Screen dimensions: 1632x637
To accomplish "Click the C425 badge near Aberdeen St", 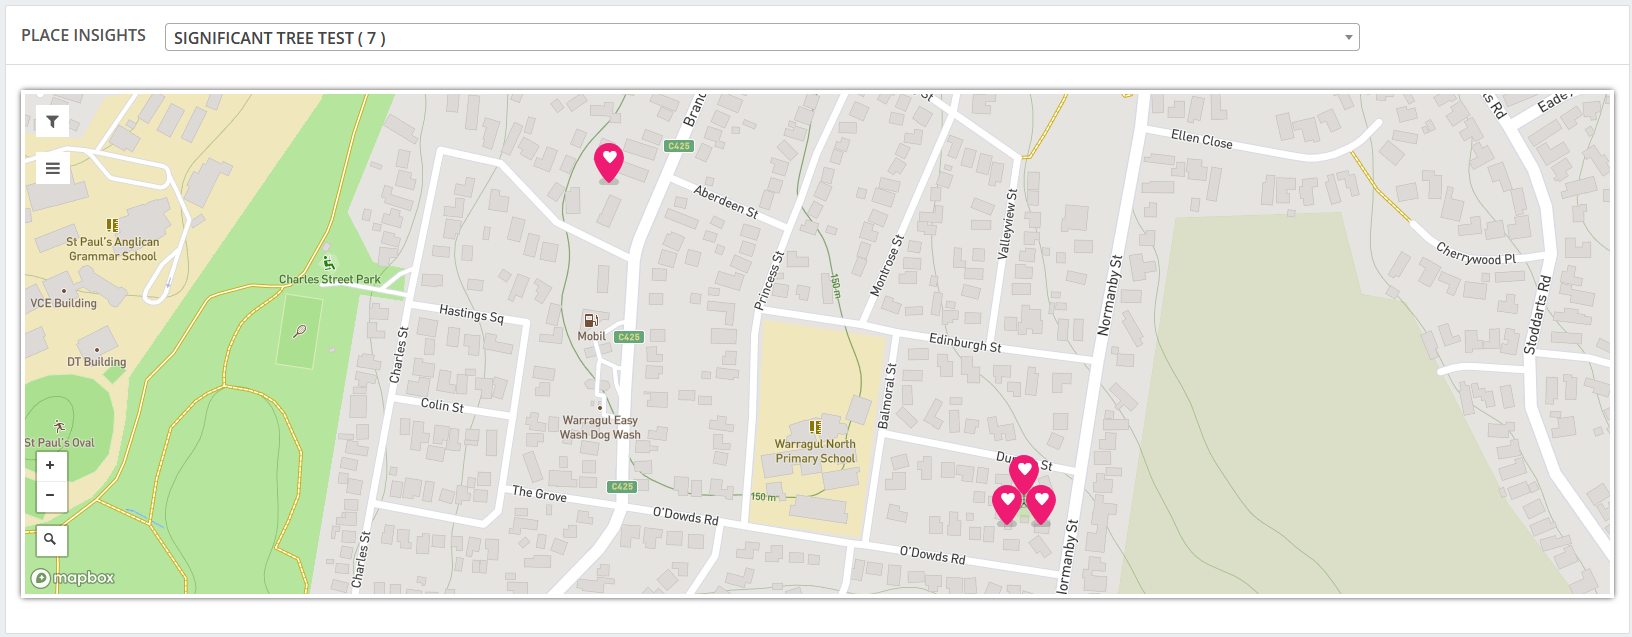I will coord(679,146).
